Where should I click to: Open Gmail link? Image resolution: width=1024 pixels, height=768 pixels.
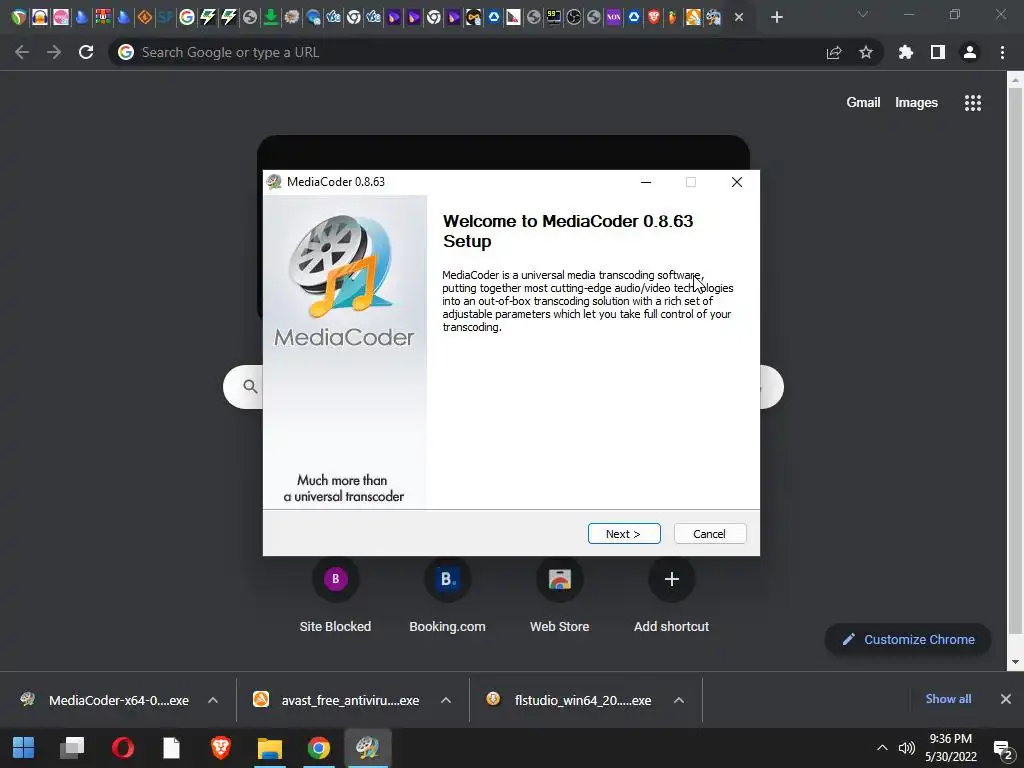coord(863,103)
